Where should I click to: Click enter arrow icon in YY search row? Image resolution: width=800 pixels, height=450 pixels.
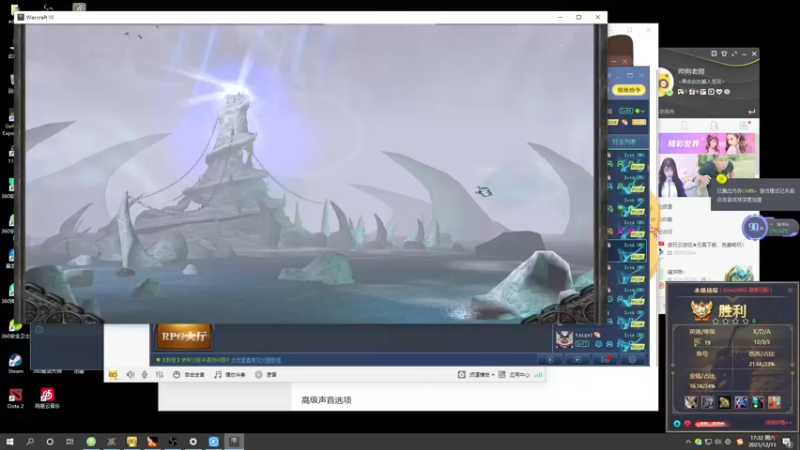[x=751, y=111]
